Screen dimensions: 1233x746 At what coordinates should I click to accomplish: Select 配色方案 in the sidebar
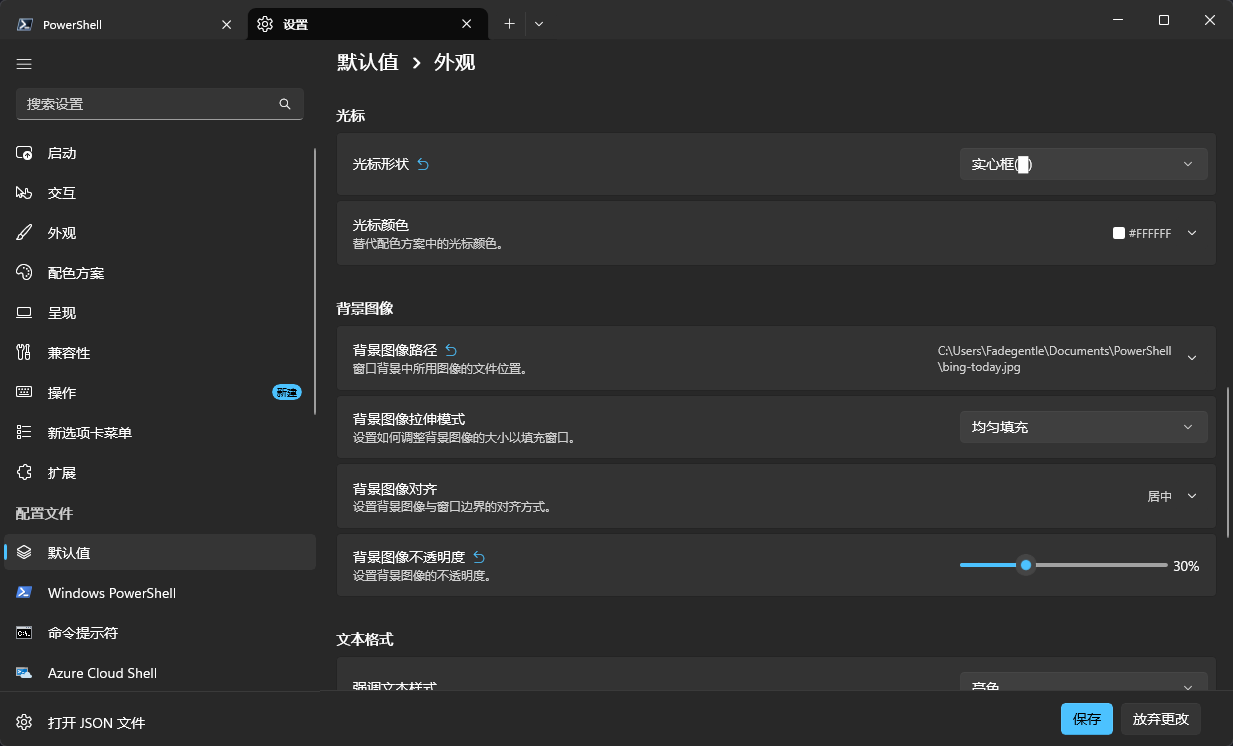[x=76, y=273]
